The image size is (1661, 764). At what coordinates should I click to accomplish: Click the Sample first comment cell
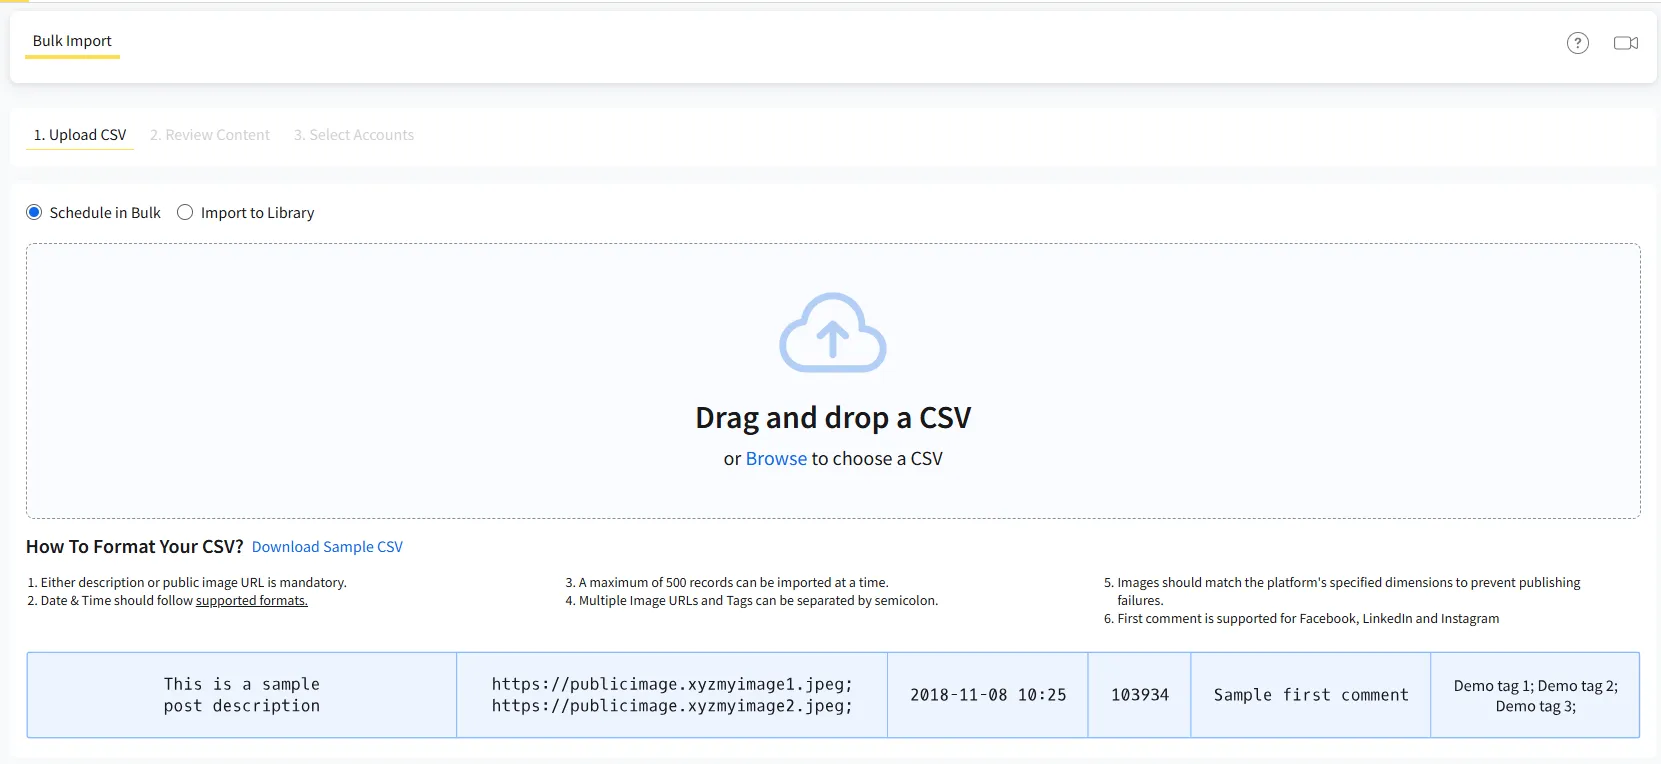point(1311,695)
